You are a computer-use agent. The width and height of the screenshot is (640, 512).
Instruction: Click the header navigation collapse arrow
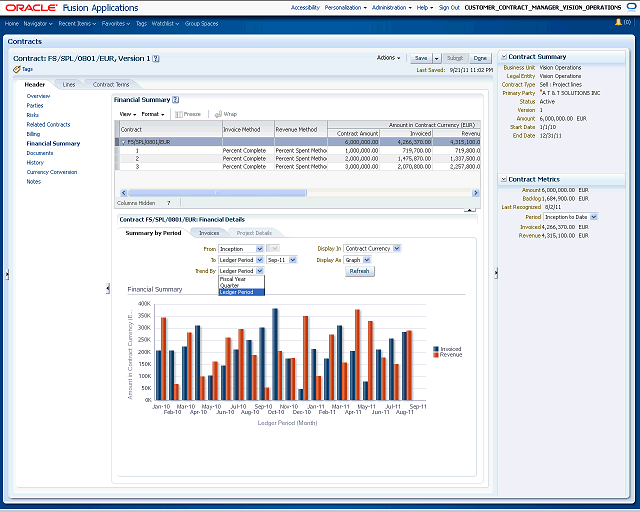(108, 289)
